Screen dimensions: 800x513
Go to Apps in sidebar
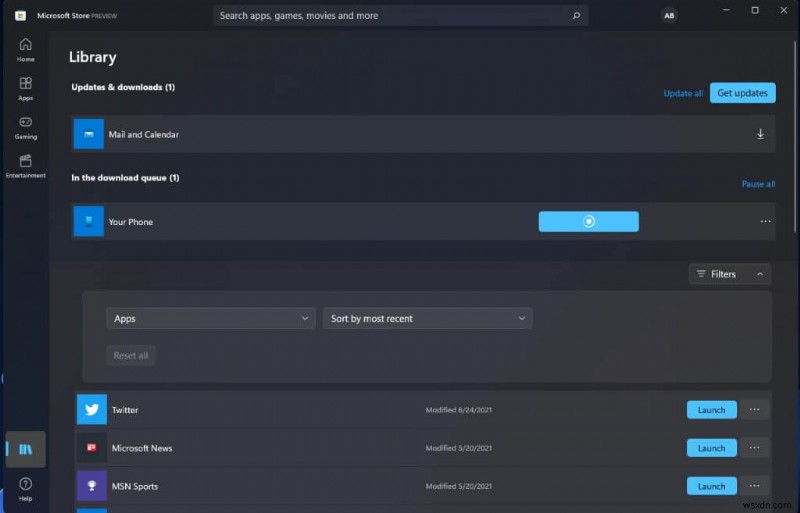[x=26, y=89]
